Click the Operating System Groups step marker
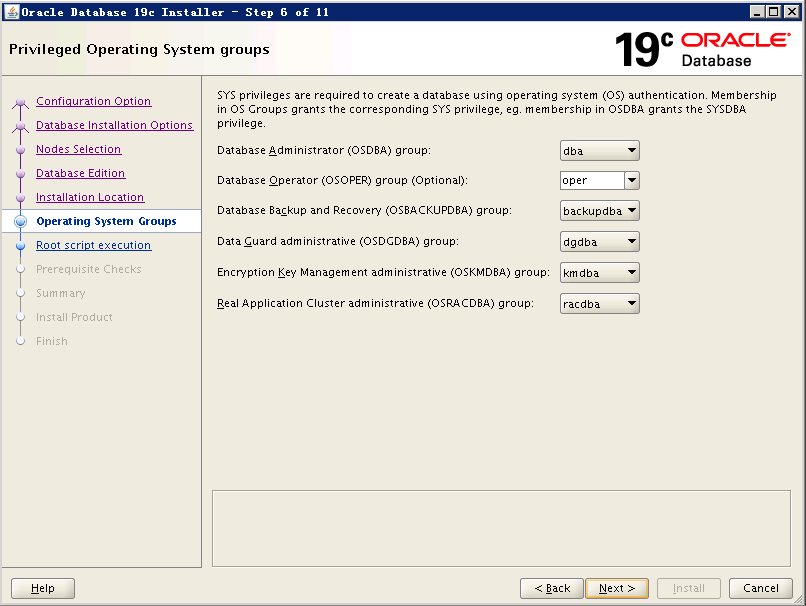The height and width of the screenshot is (606, 806). (21, 222)
